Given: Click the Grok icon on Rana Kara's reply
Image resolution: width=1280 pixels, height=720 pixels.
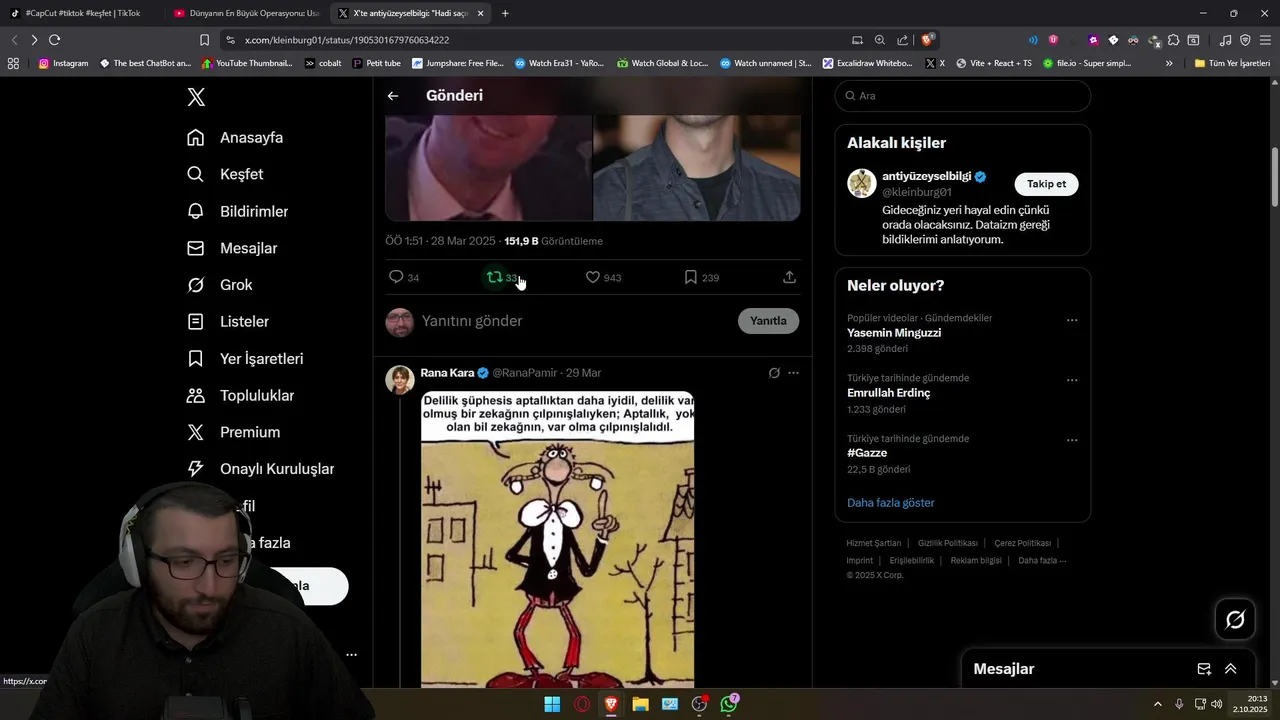Looking at the screenshot, I should (774, 373).
